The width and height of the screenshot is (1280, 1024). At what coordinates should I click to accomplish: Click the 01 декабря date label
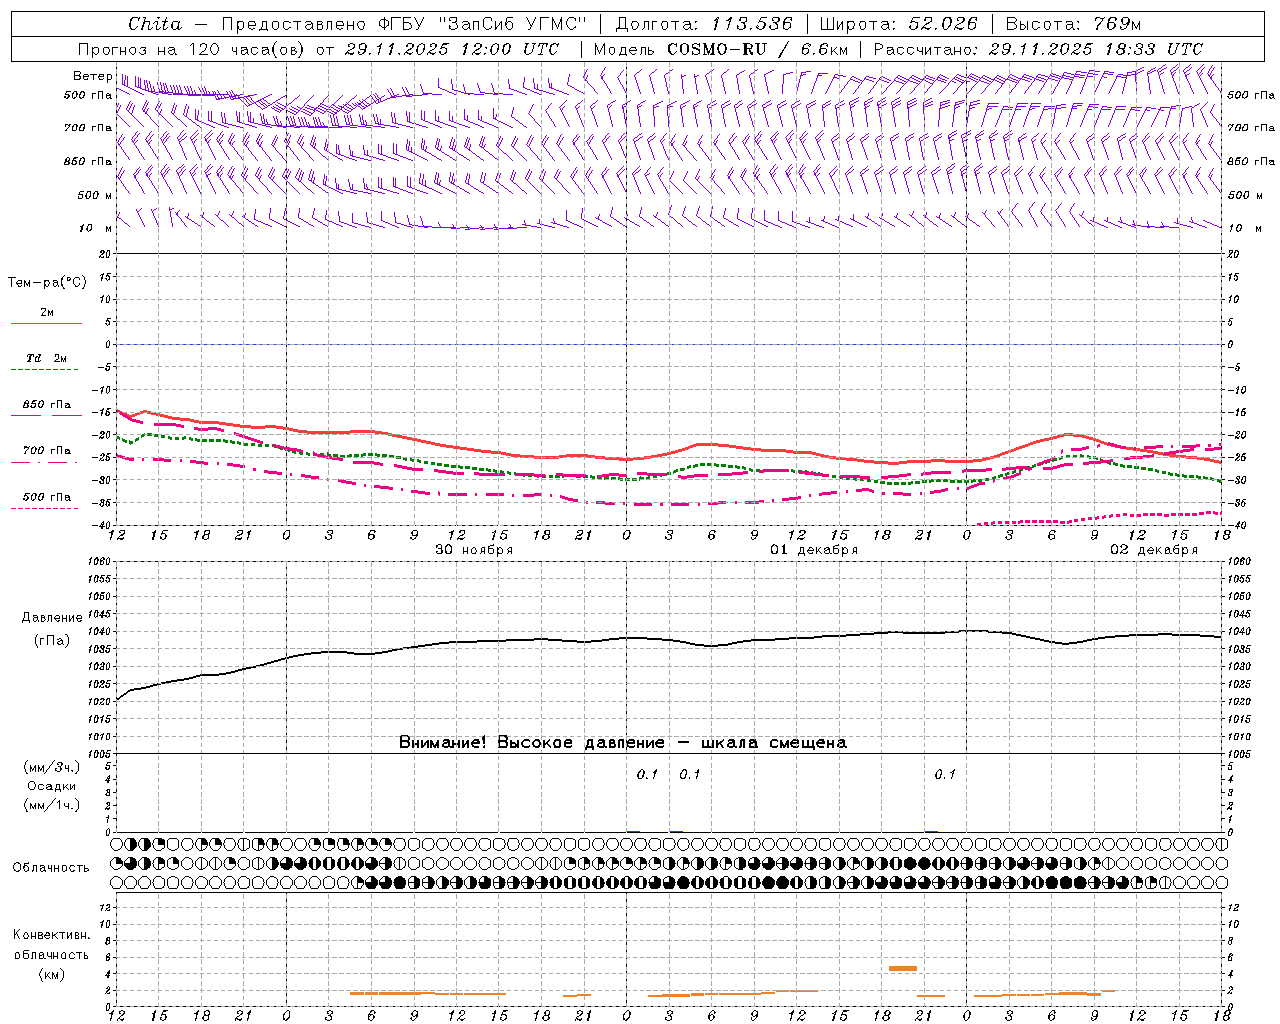click(x=814, y=550)
